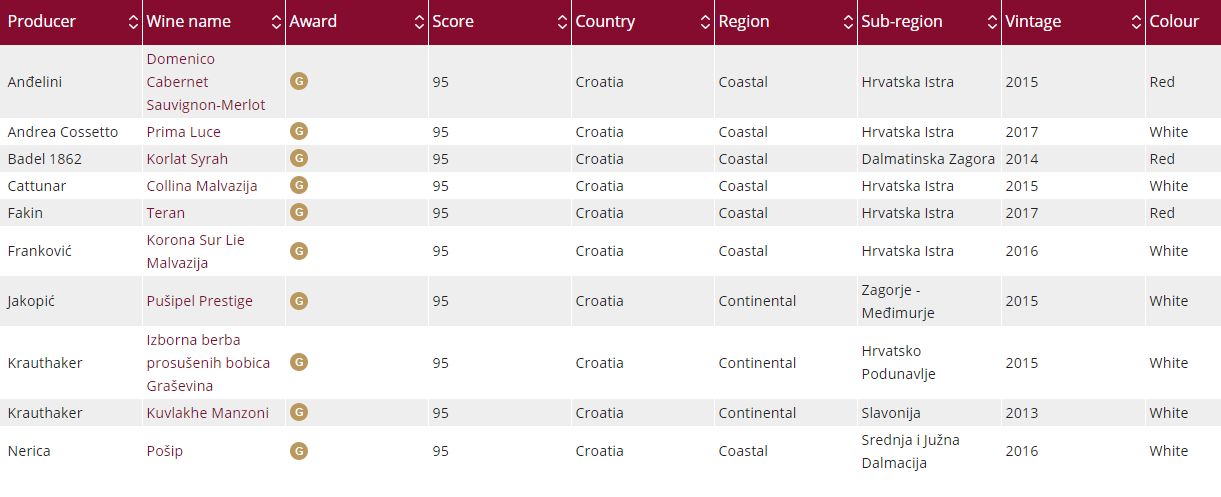Open the Korlat Syrah wine link
1221x497 pixels.
tap(187, 159)
